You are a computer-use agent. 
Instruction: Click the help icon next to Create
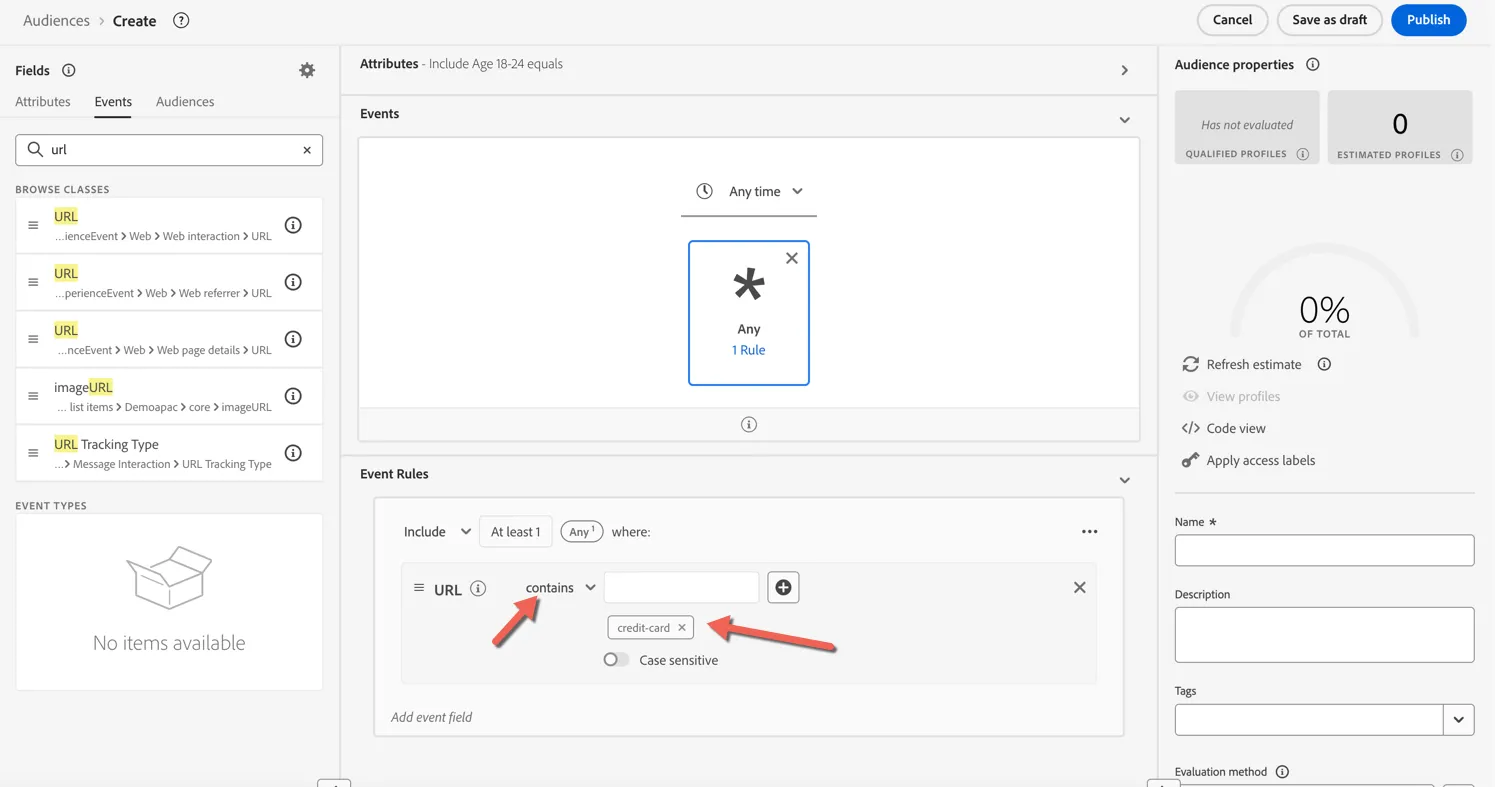pos(181,20)
